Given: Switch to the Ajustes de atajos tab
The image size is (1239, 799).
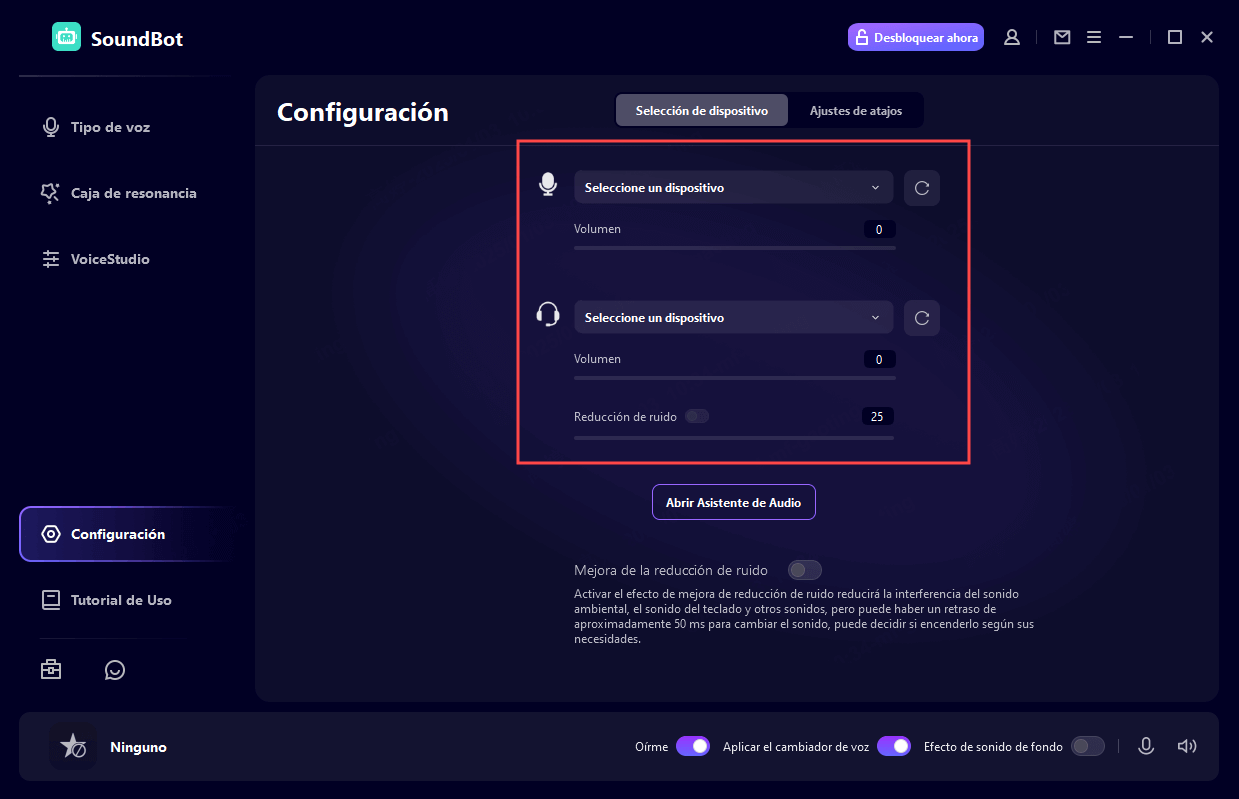Looking at the screenshot, I should tap(856, 110).
